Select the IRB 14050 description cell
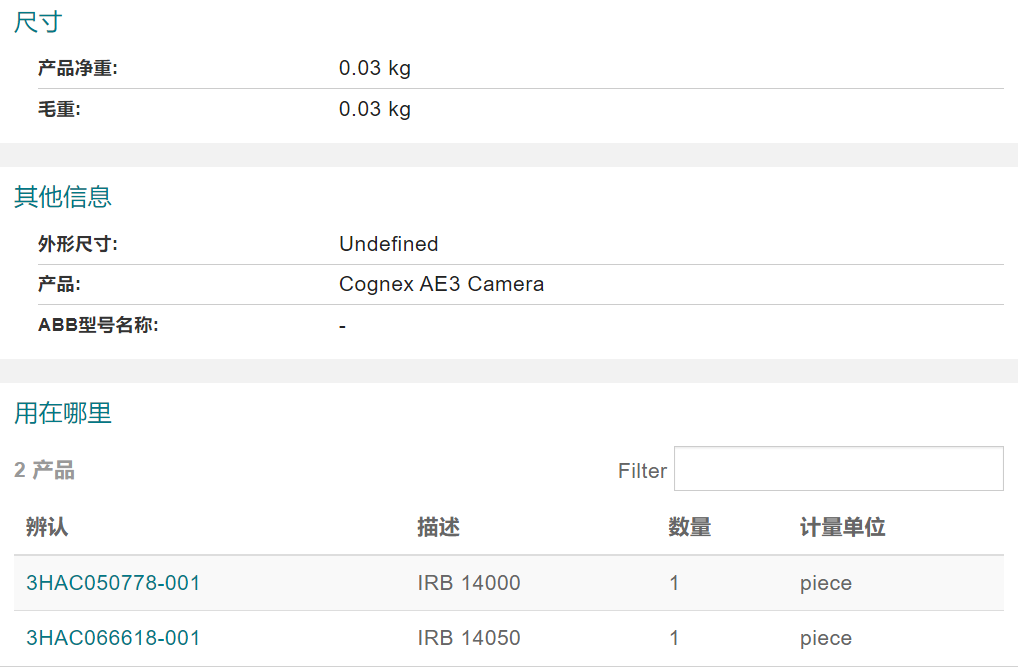1018x669 pixels. 468,638
